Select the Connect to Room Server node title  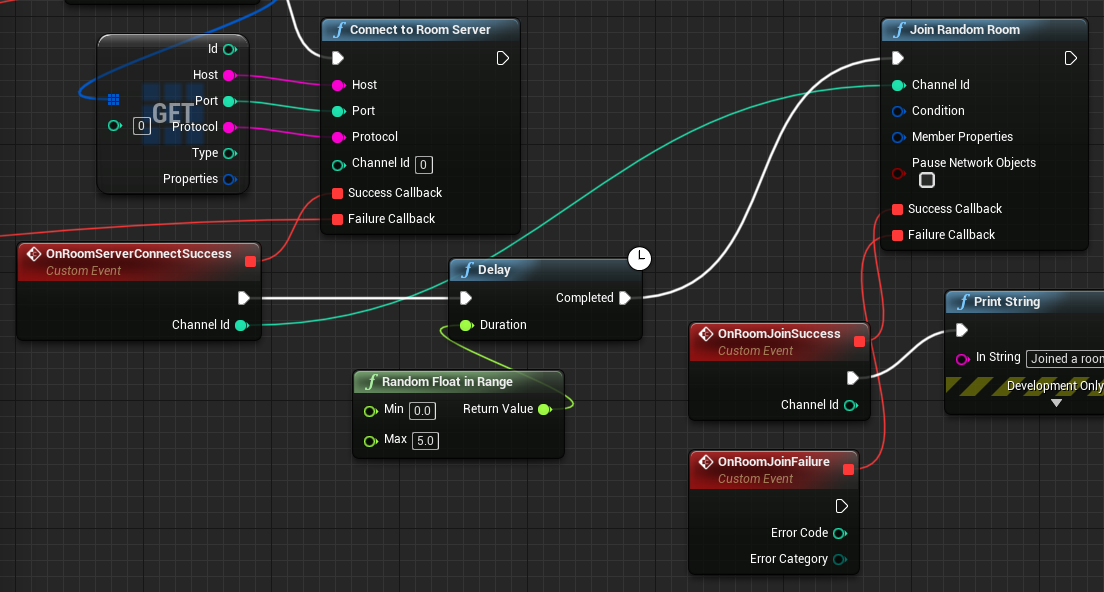[420, 30]
